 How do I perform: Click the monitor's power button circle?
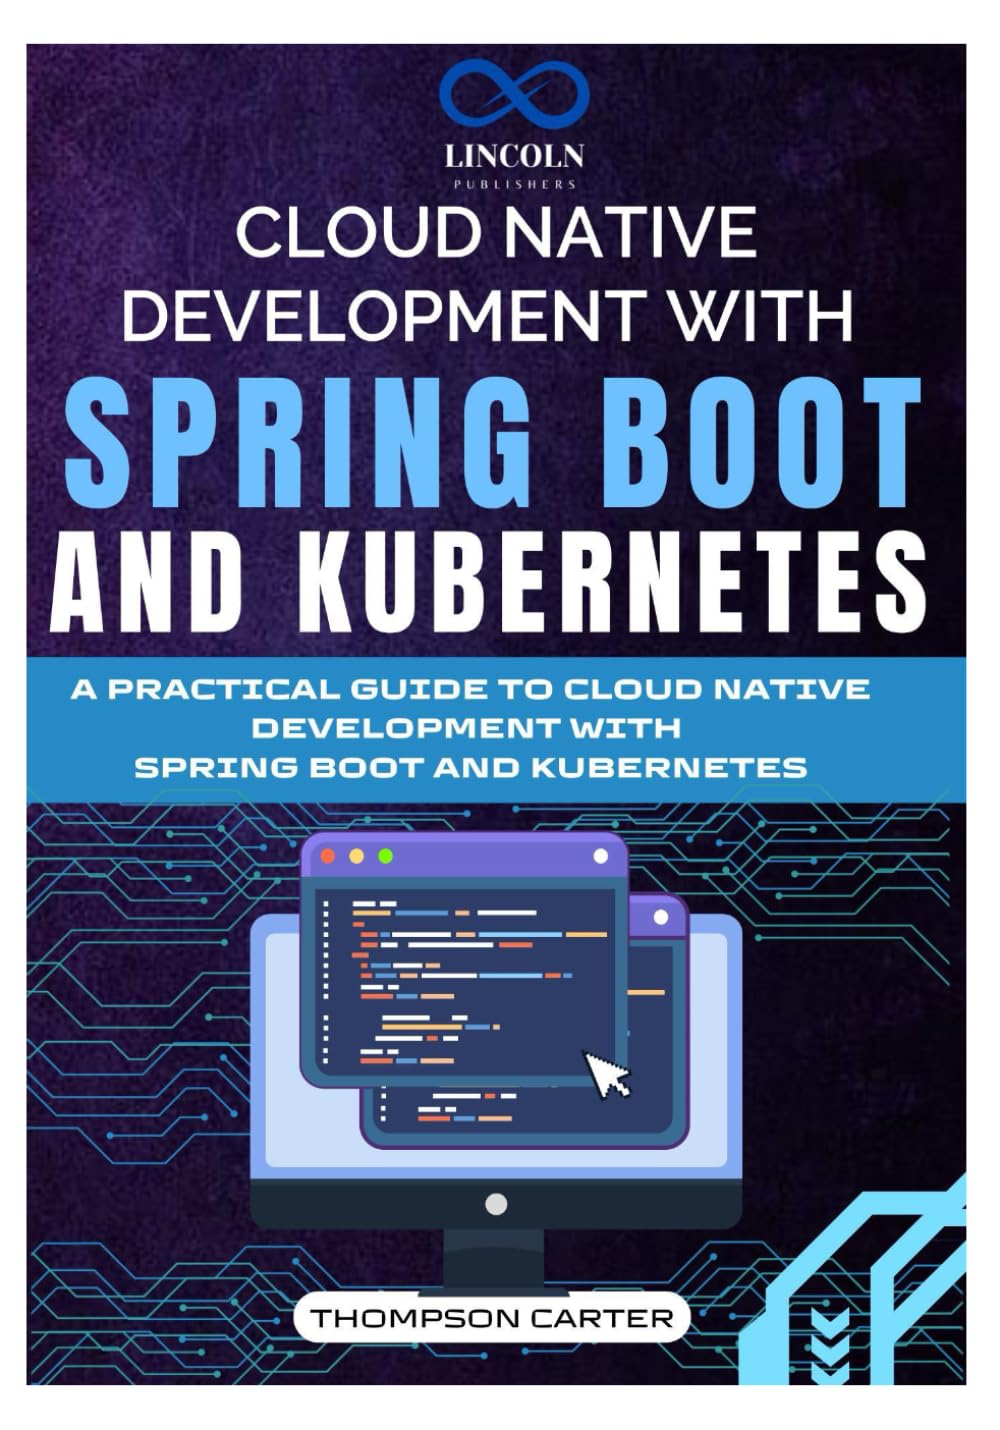[496, 1204]
